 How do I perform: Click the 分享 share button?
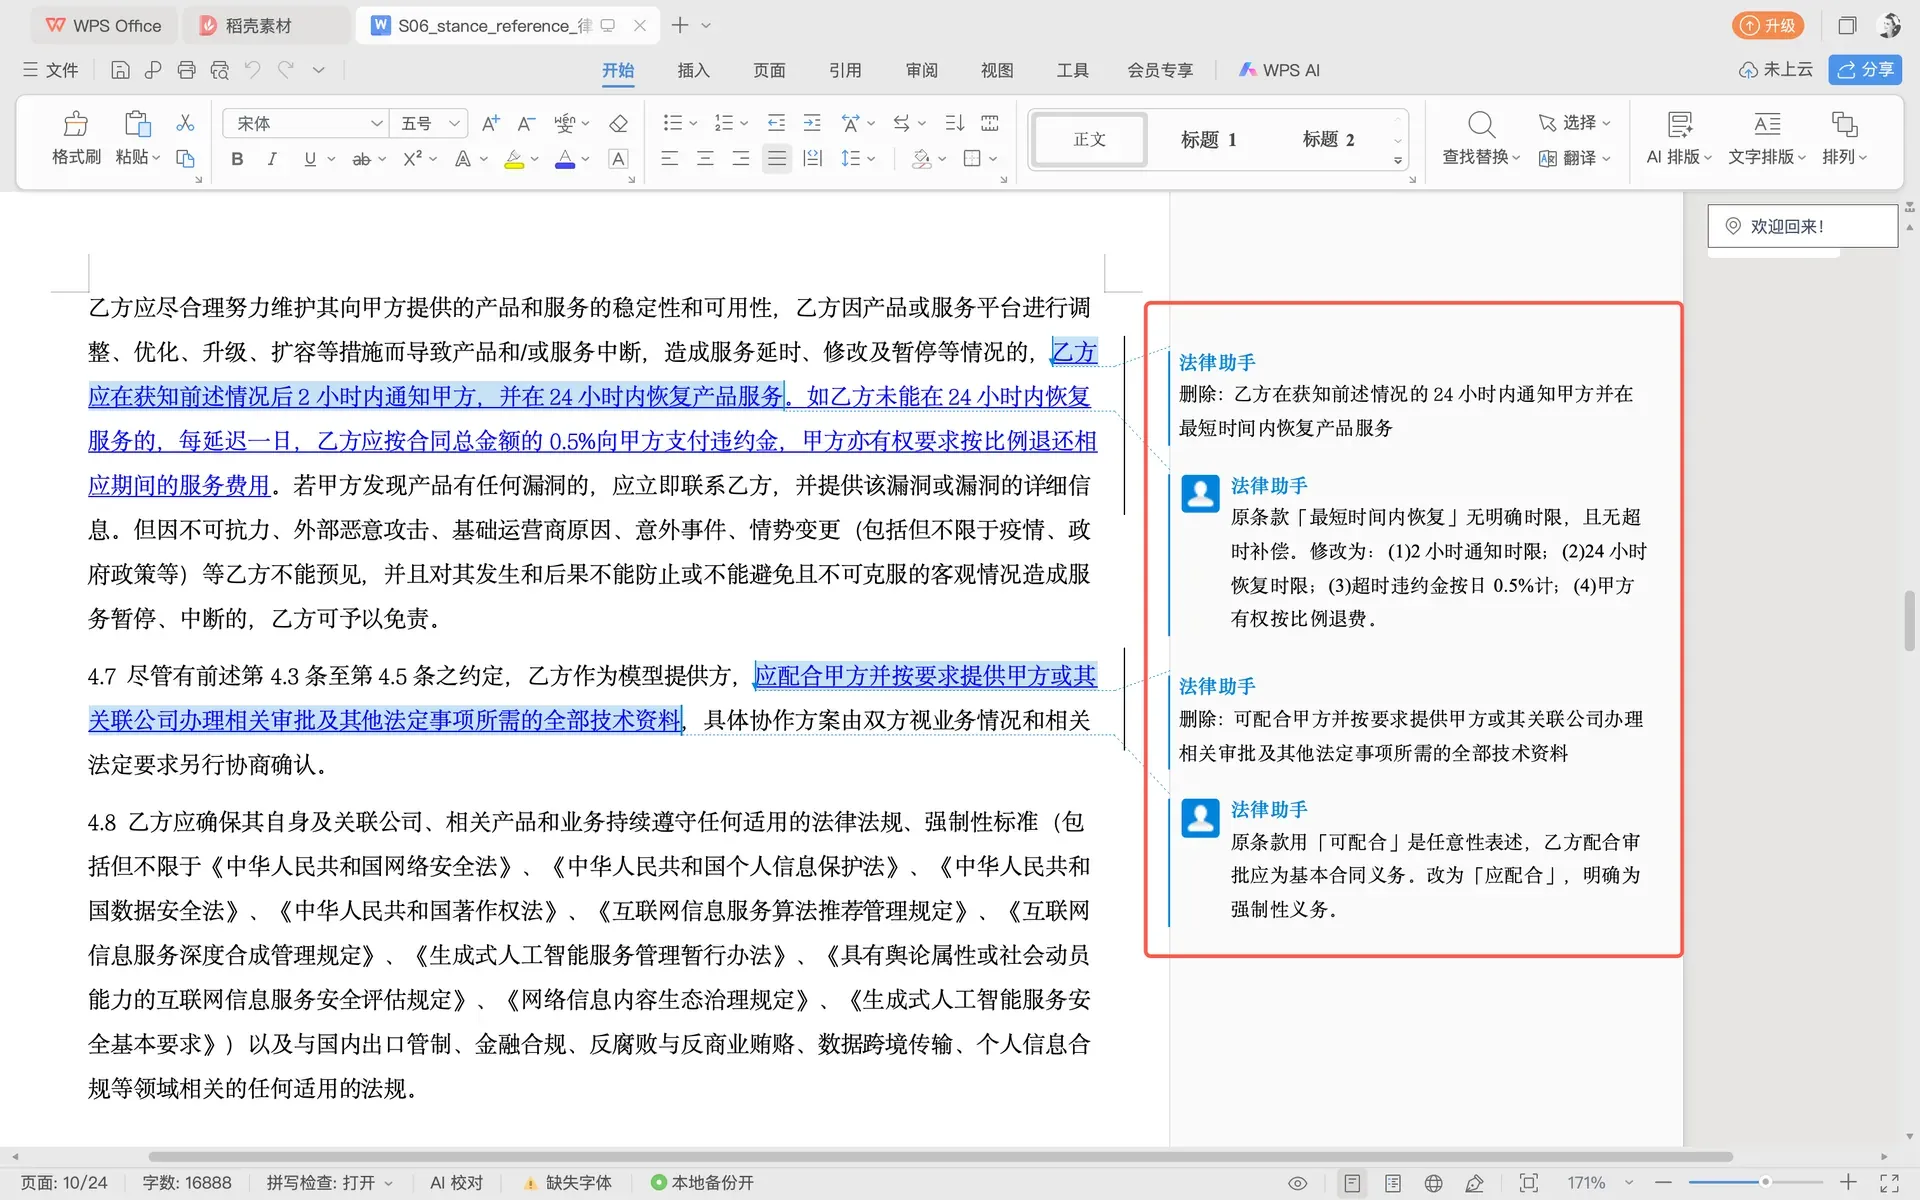(1865, 70)
